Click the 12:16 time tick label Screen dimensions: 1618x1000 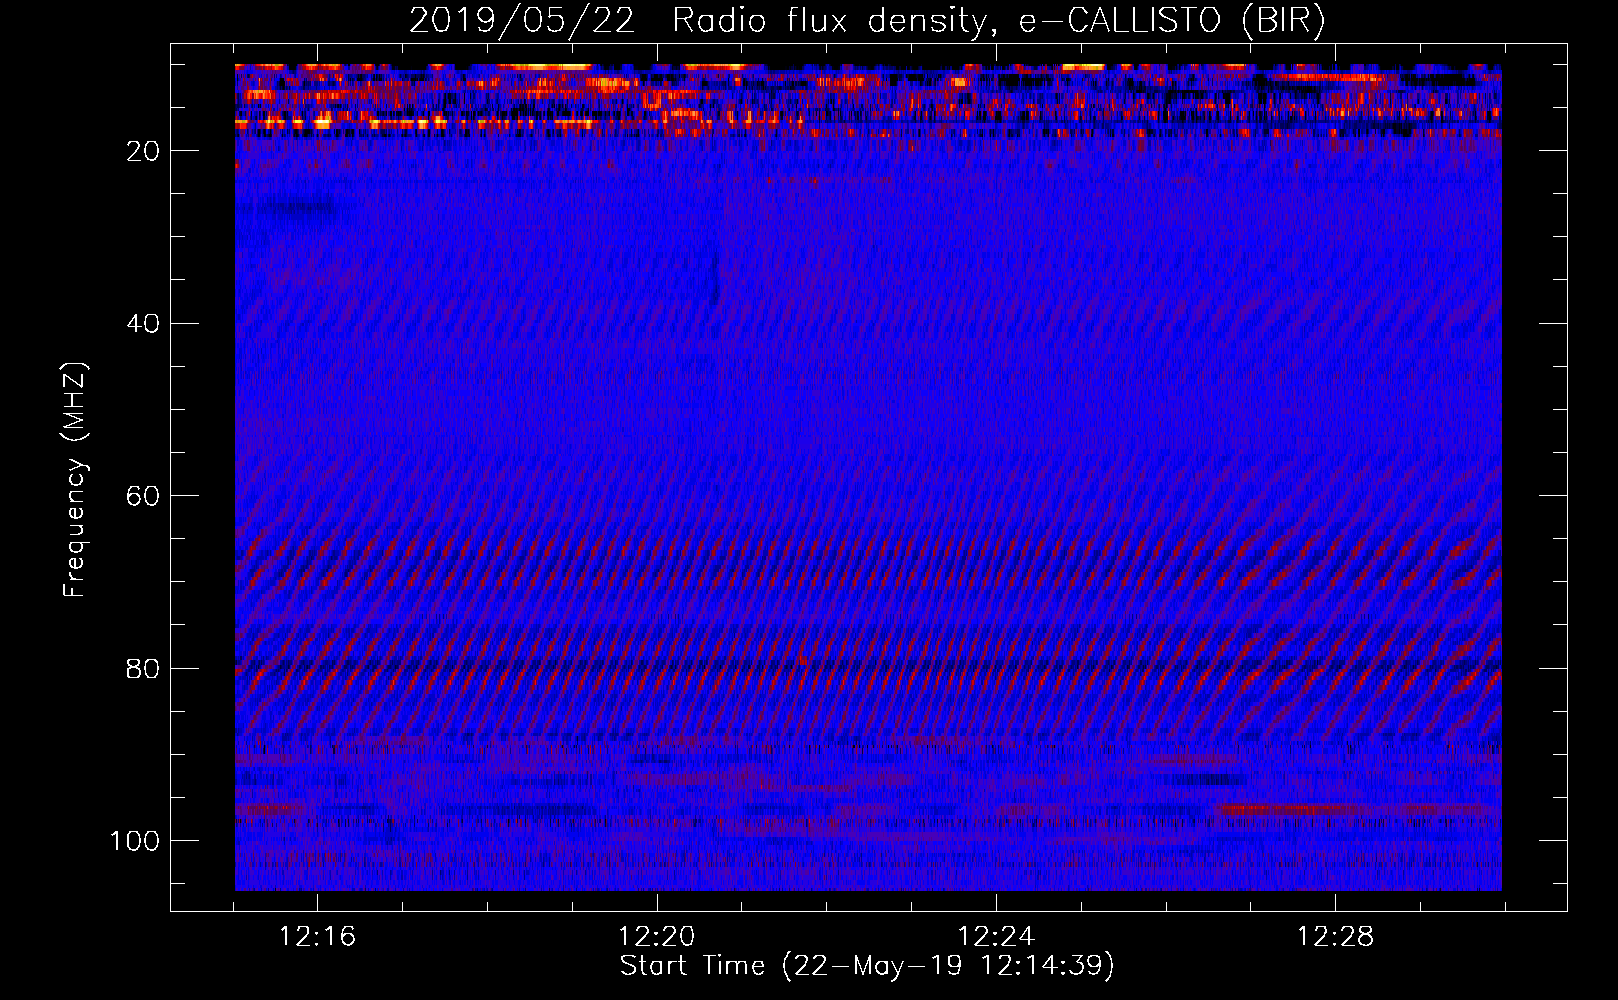317,937
